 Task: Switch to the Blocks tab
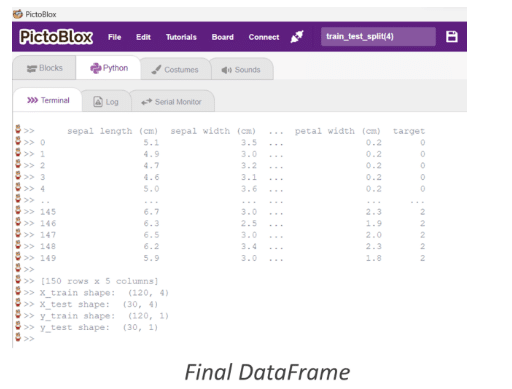[44, 68]
